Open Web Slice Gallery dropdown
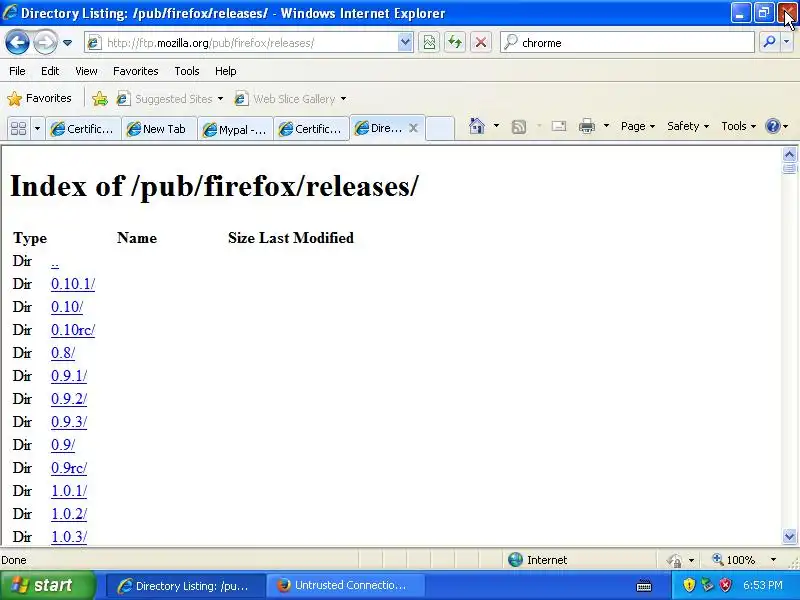Screen dimensions: 800x600 [290, 98]
